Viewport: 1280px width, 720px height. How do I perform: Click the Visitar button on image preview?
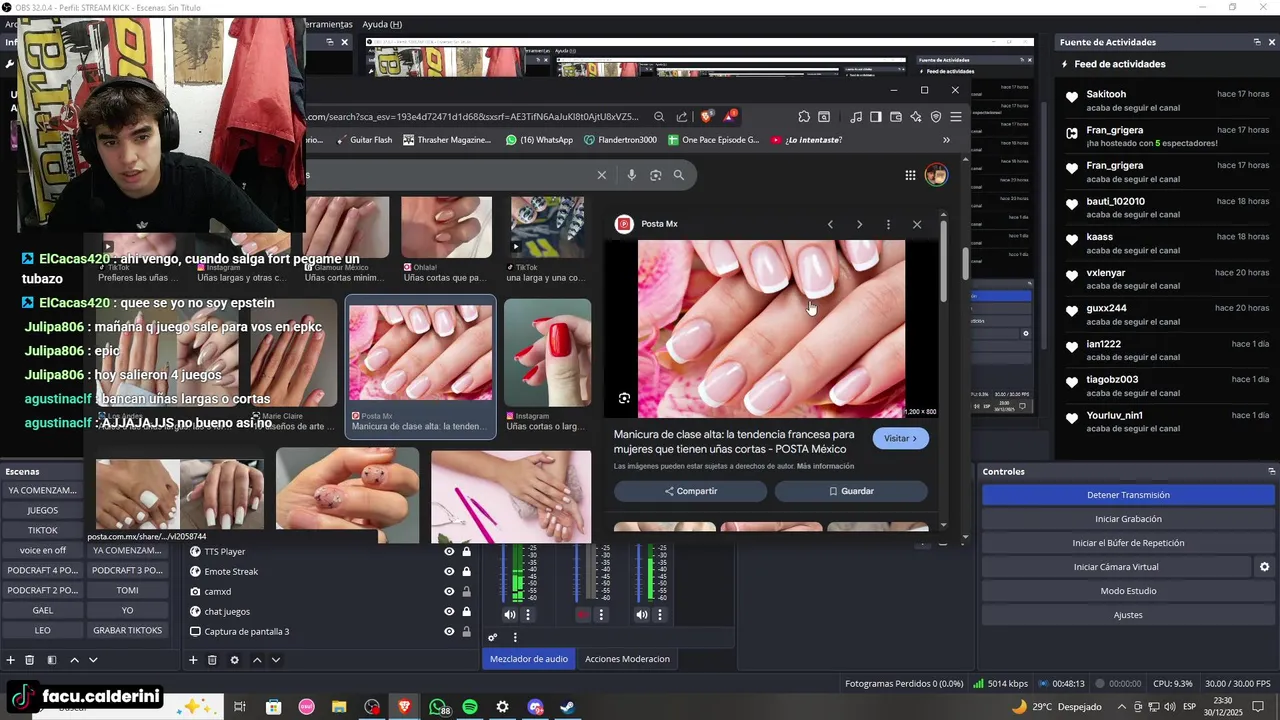click(900, 439)
